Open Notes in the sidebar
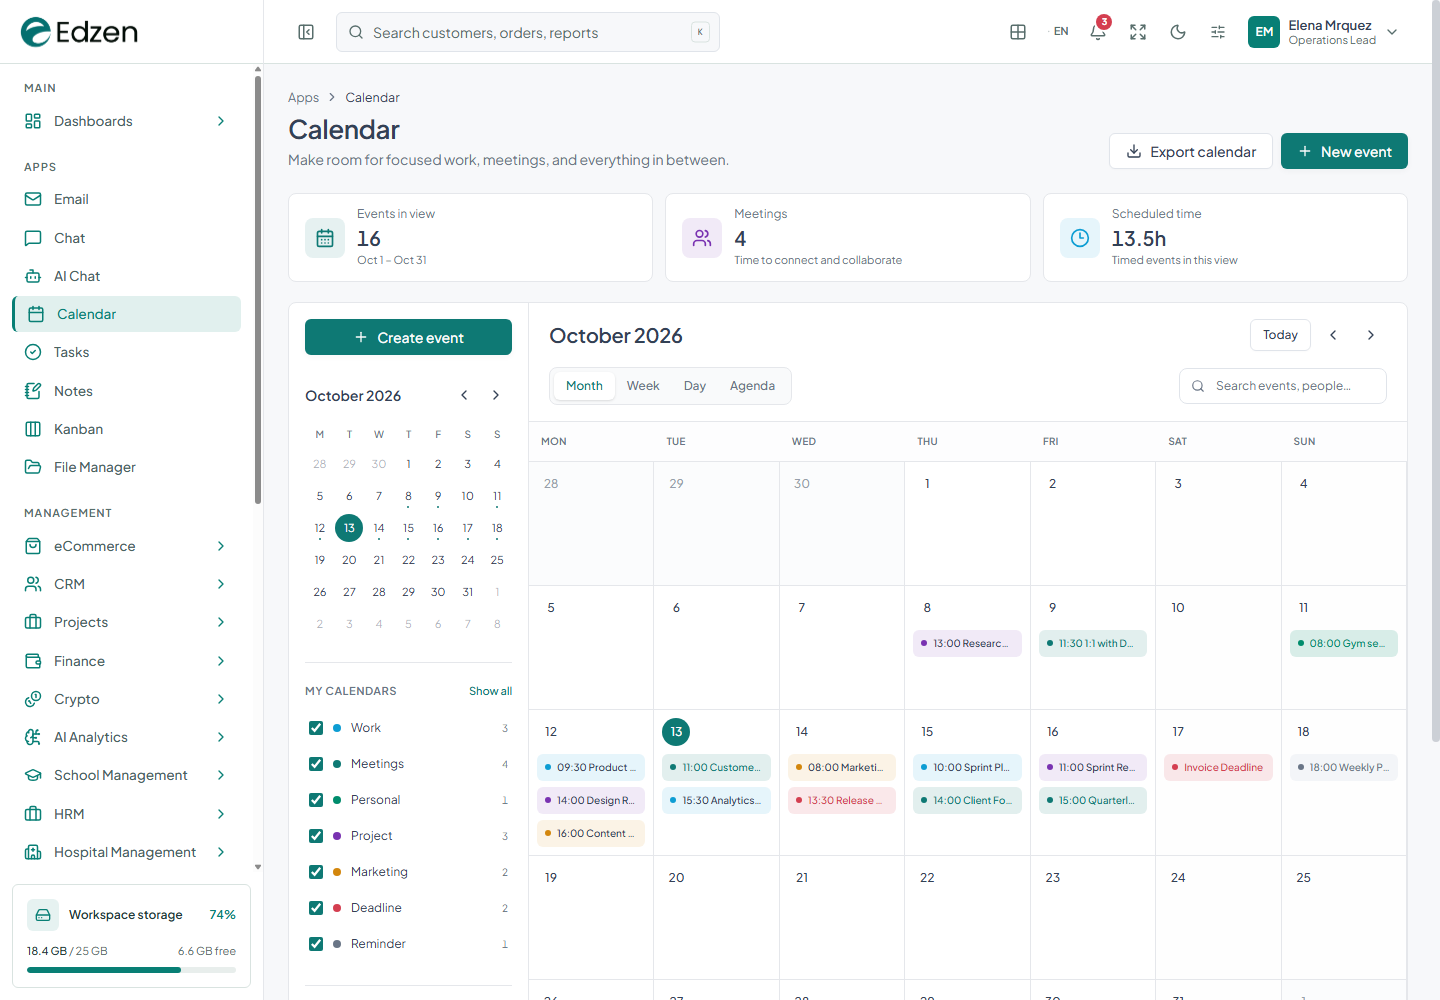The width and height of the screenshot is (1440, 1000). coord(126,391)
